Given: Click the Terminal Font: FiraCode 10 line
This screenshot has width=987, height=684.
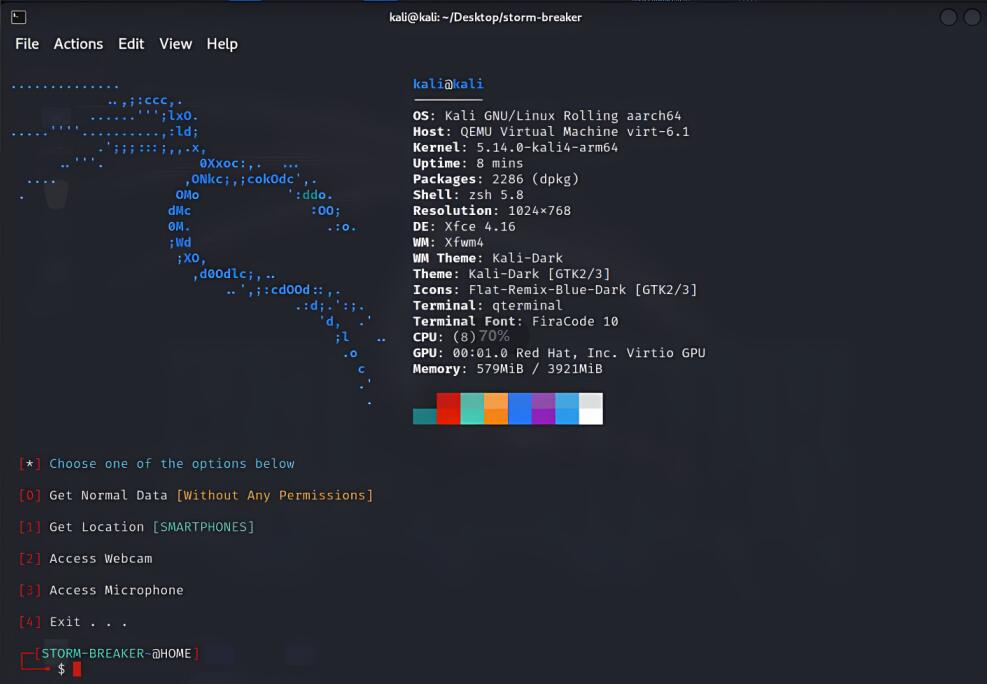Looking at the screenshot, I should 516,321.
